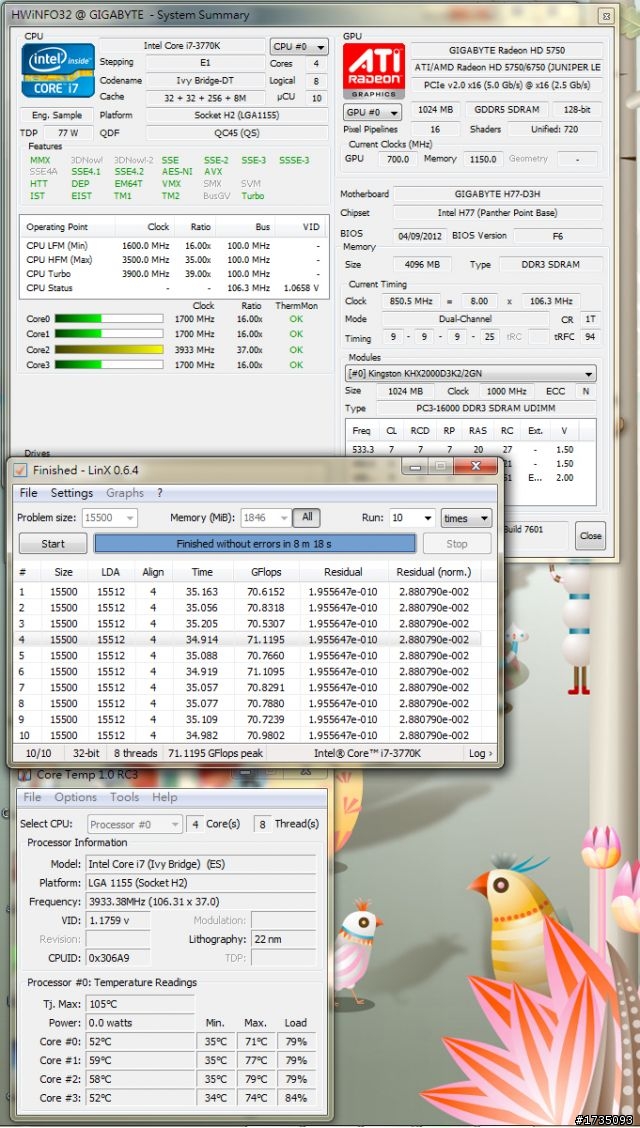Image resolution: width=640 pixels, height=1128 pixels.
Task: Open the GPU #0 selector dropdown
Action: click(372, 112)
